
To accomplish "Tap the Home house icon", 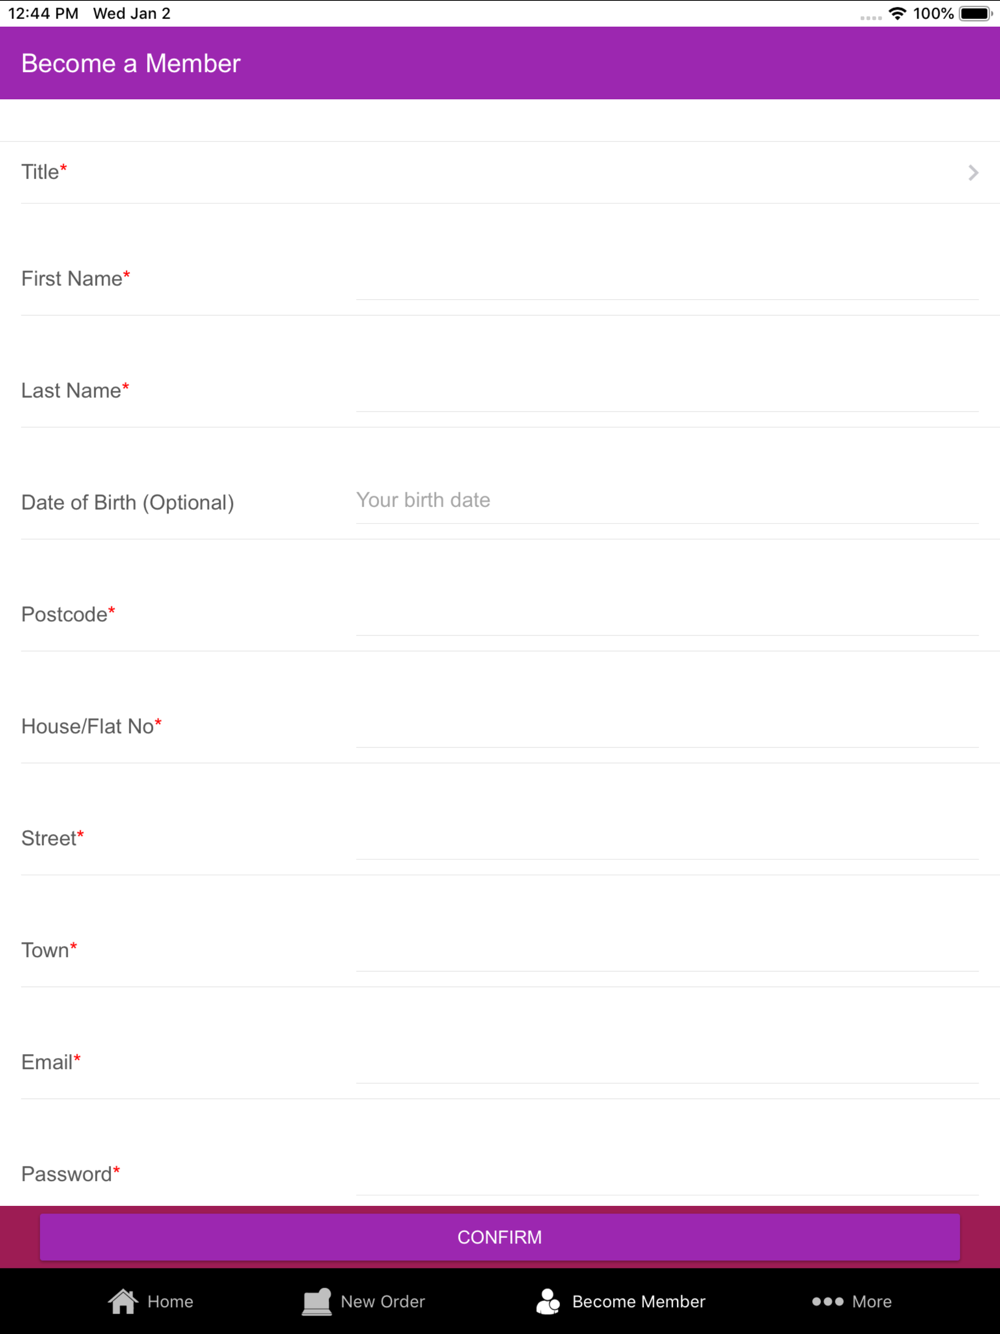I will tap(123, 1301).
